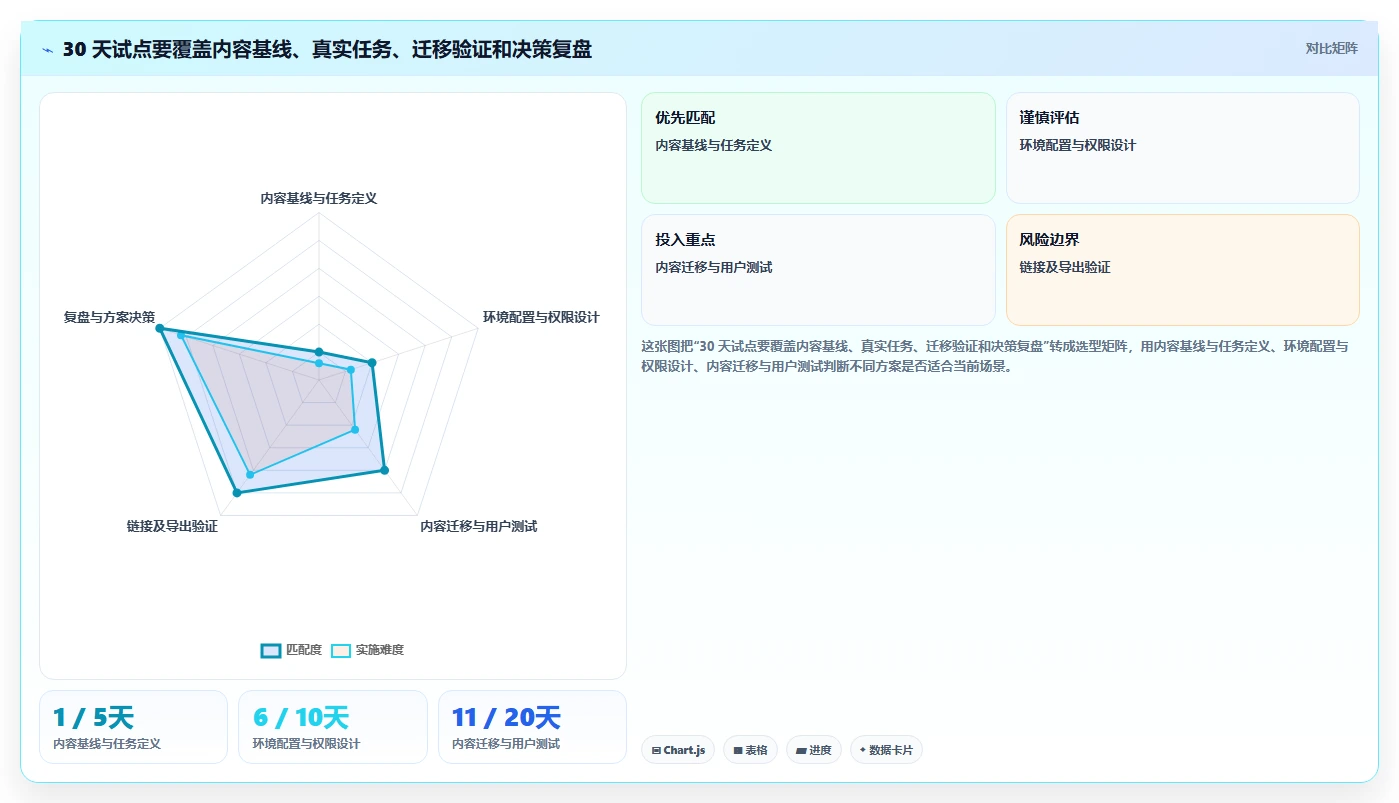Click the radar axis label 内容迁移与用户测试
Viewport: 1399px width, 803px height.
tap(479, 526)
